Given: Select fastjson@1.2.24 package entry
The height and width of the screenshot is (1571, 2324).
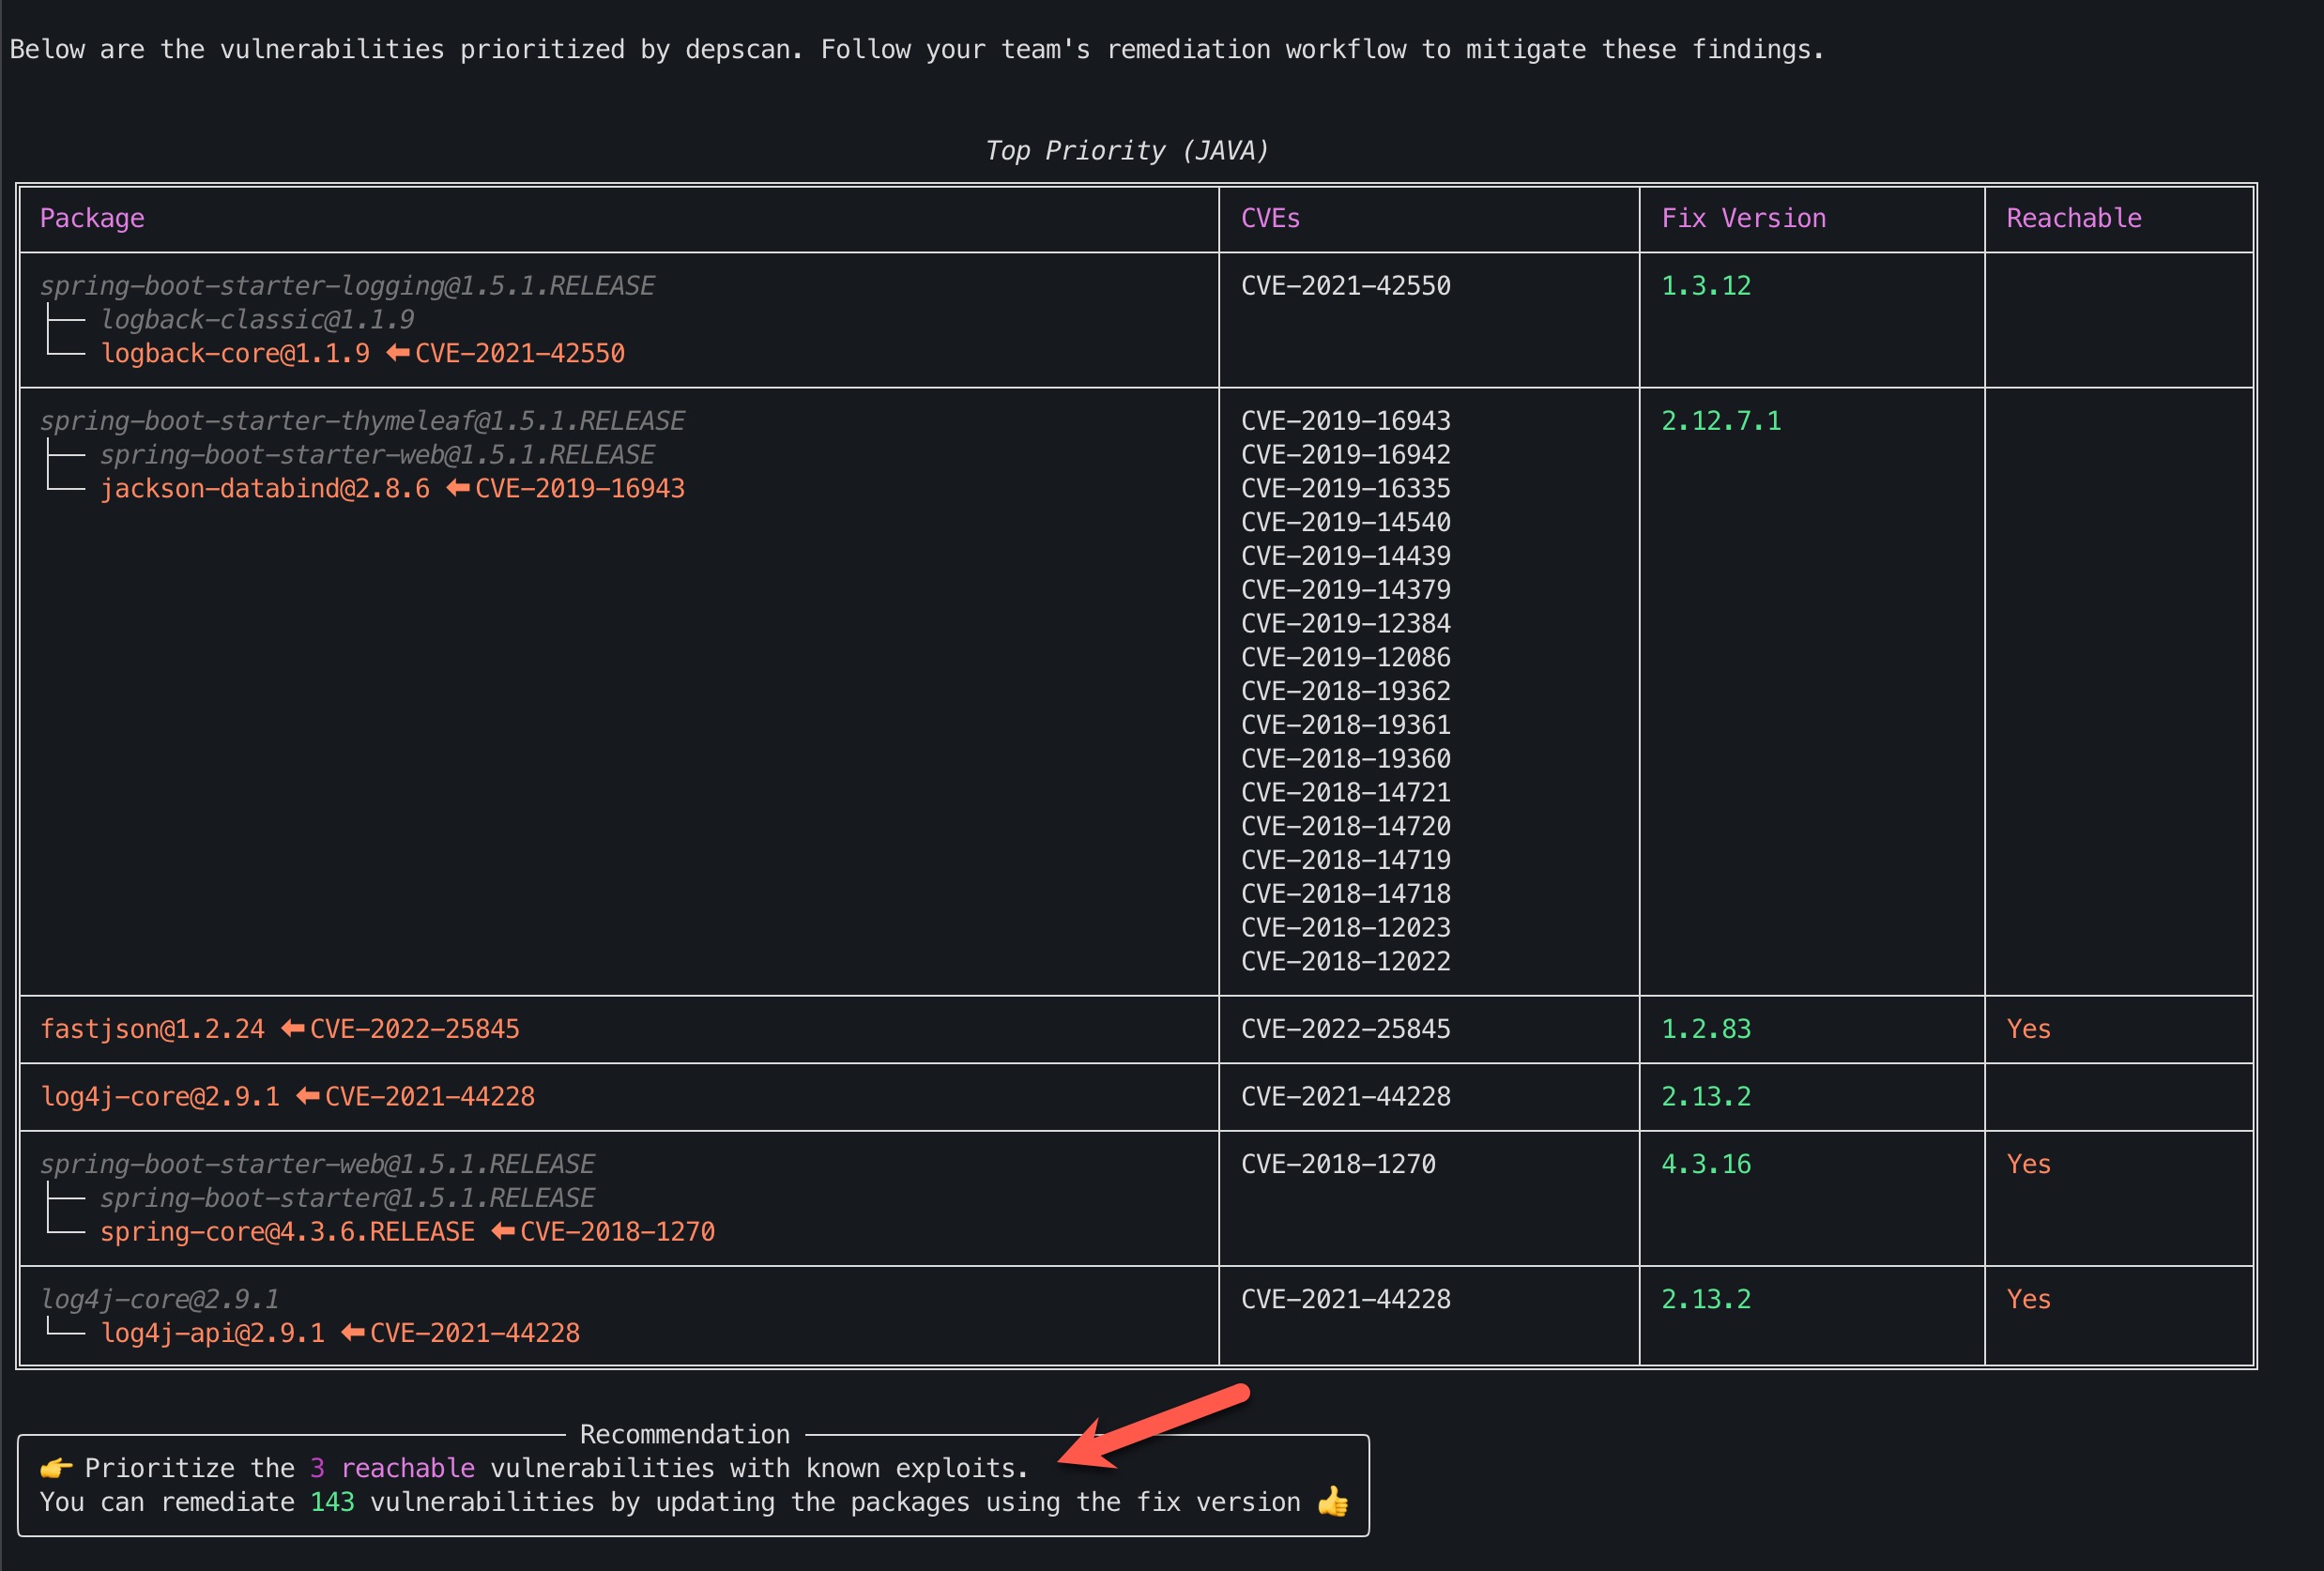Looking at the screenshot, I should 152,1029.
